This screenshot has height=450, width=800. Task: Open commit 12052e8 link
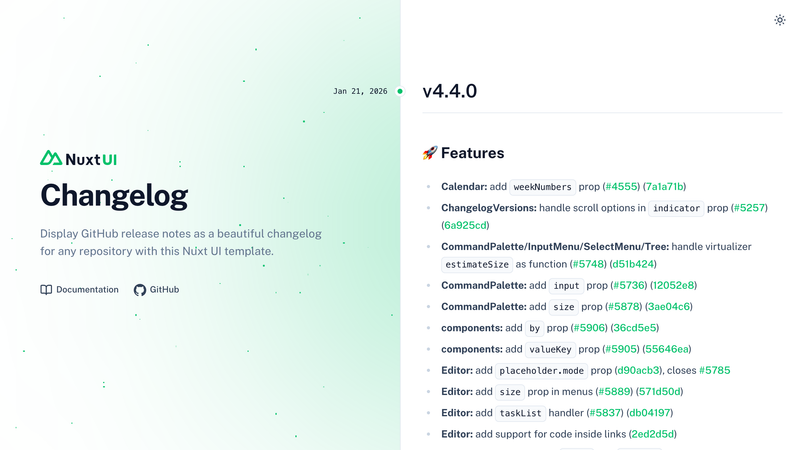pyautogui.click(x=673, y=286)
